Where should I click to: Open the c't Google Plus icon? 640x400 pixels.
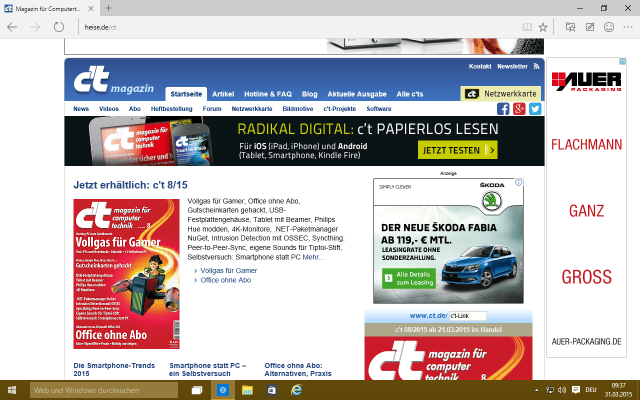coord(519,109)
